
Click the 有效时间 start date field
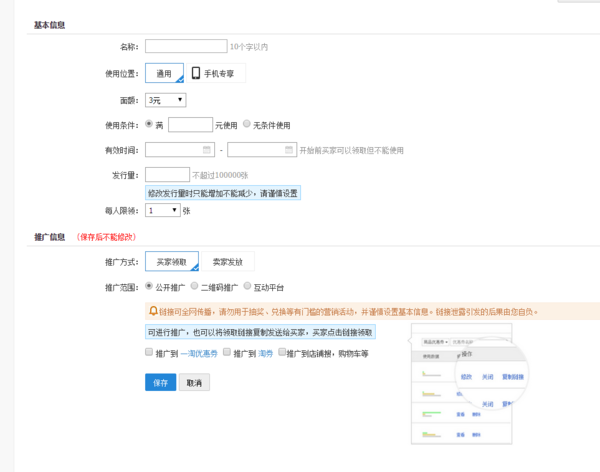(x=179, y=150)
